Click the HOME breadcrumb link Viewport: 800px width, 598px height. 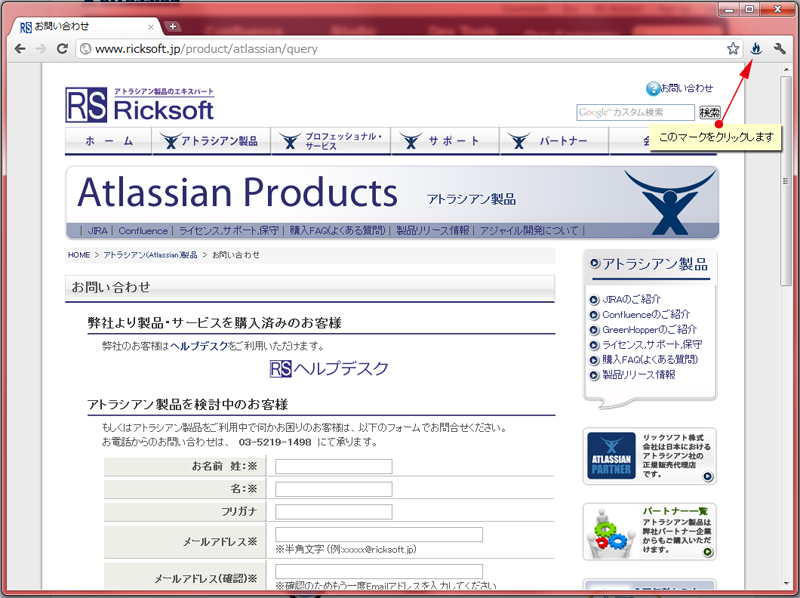[x=79, y=255]
